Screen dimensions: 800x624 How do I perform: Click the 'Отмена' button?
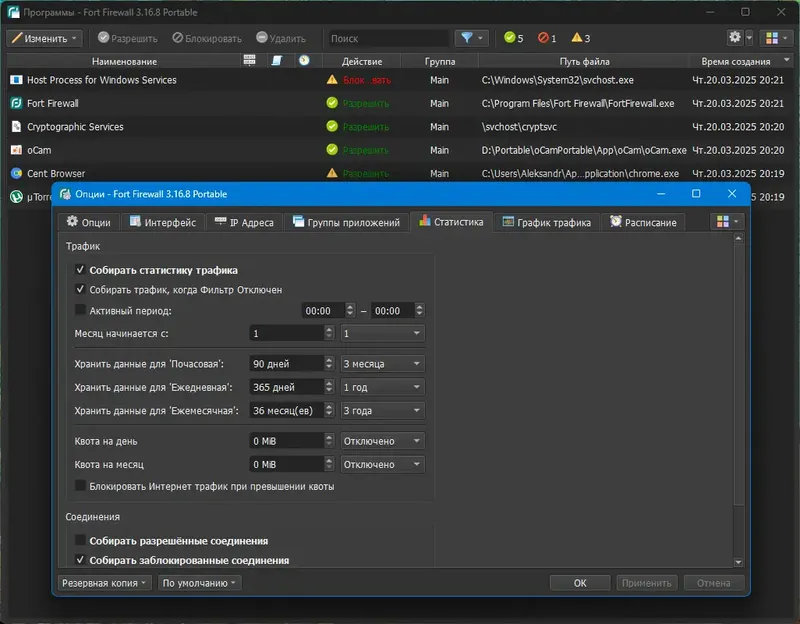713,582
